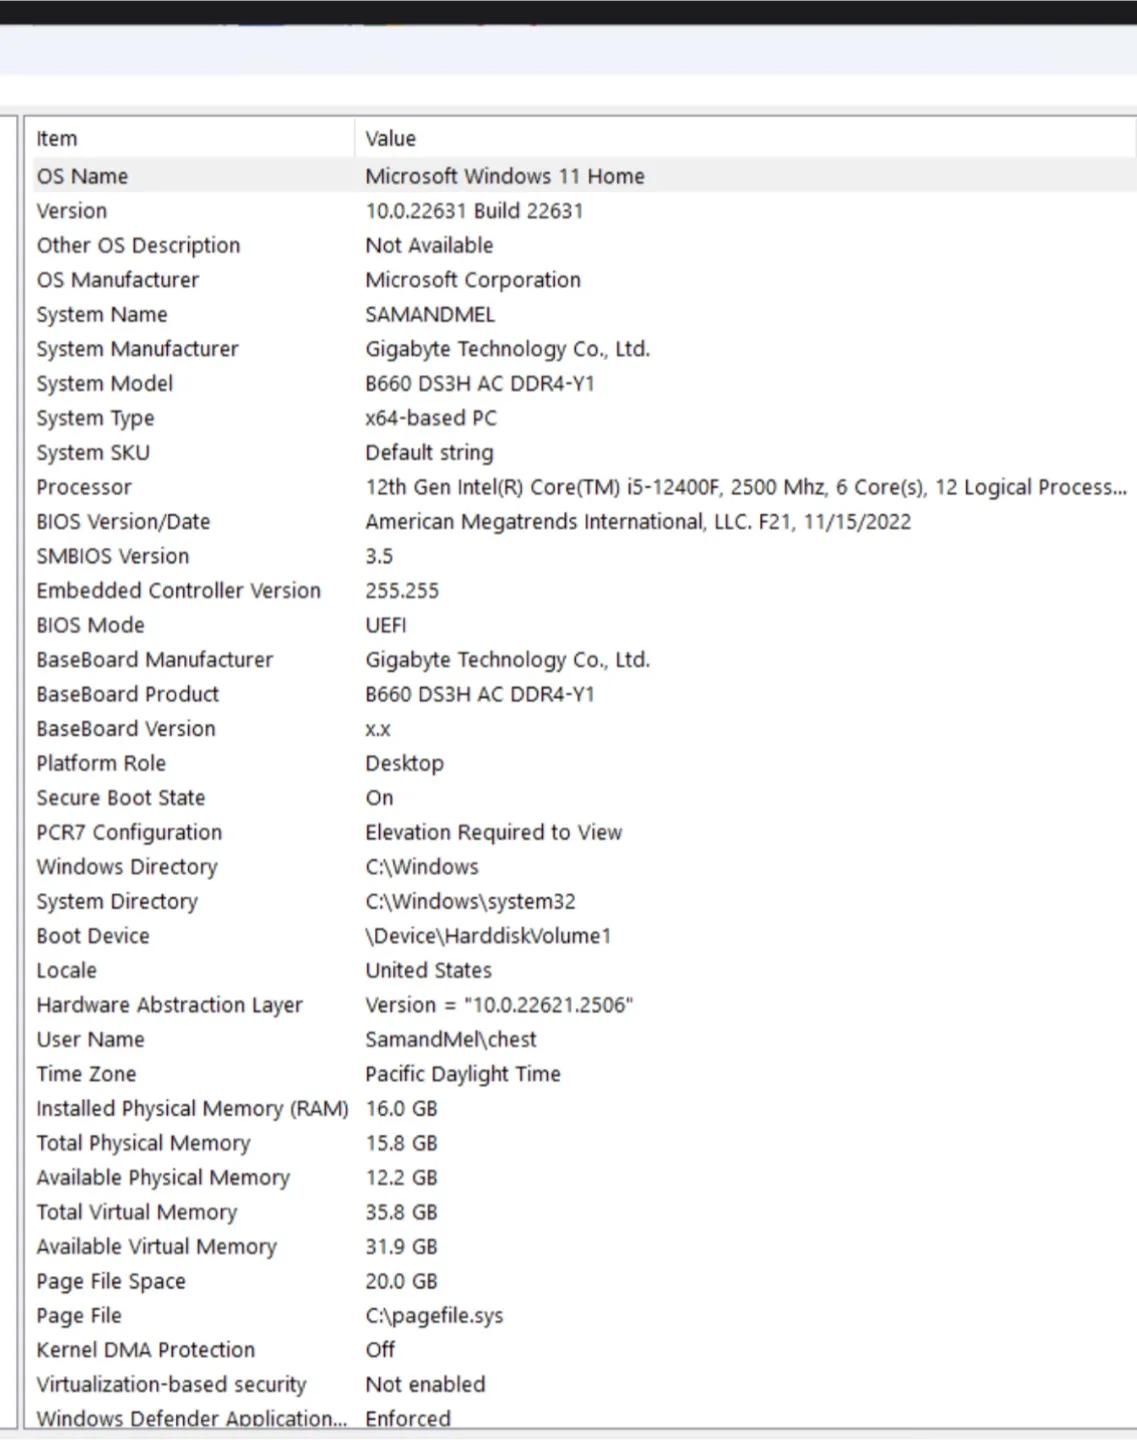1137x1440 pixels.
Task: Click the PCR7 Configuration row
Action: click(x=129, y=833)
